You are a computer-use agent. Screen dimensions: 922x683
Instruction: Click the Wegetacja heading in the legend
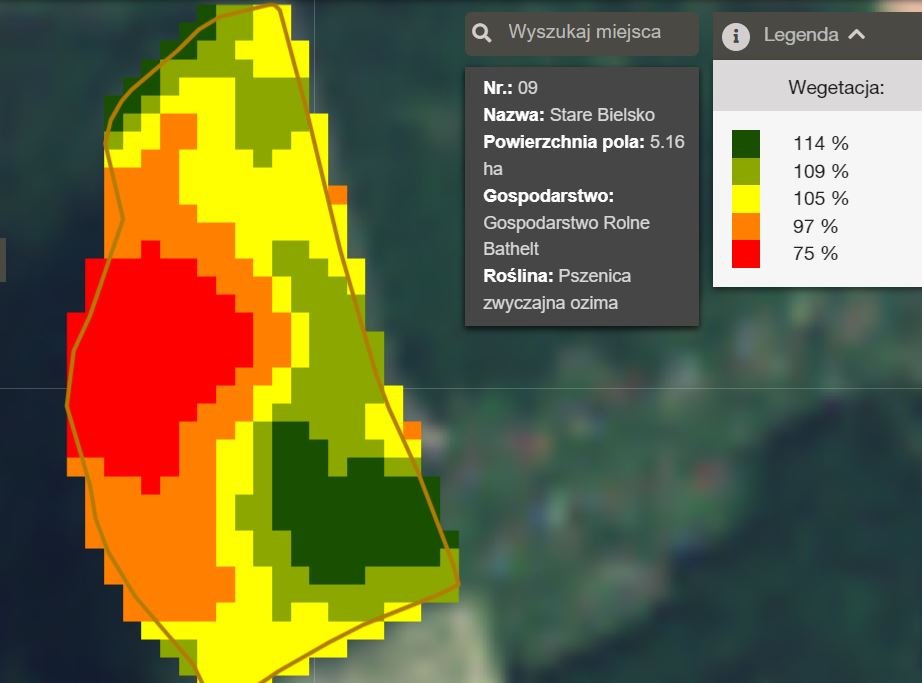tap(835, 88)
